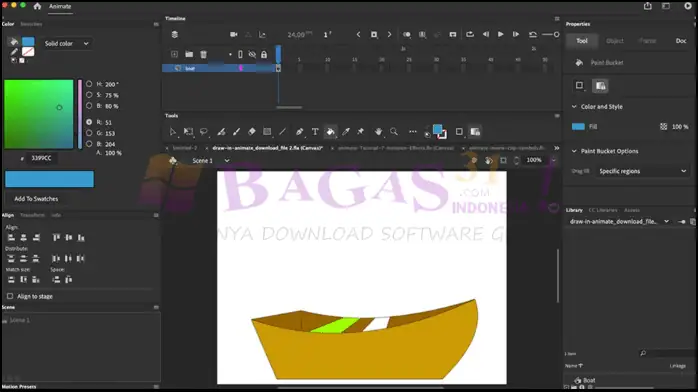This screenshot has width=698, height=392.
Task: Open the Edit Toolbar three-dots menu
Action: tap(413, 132)
